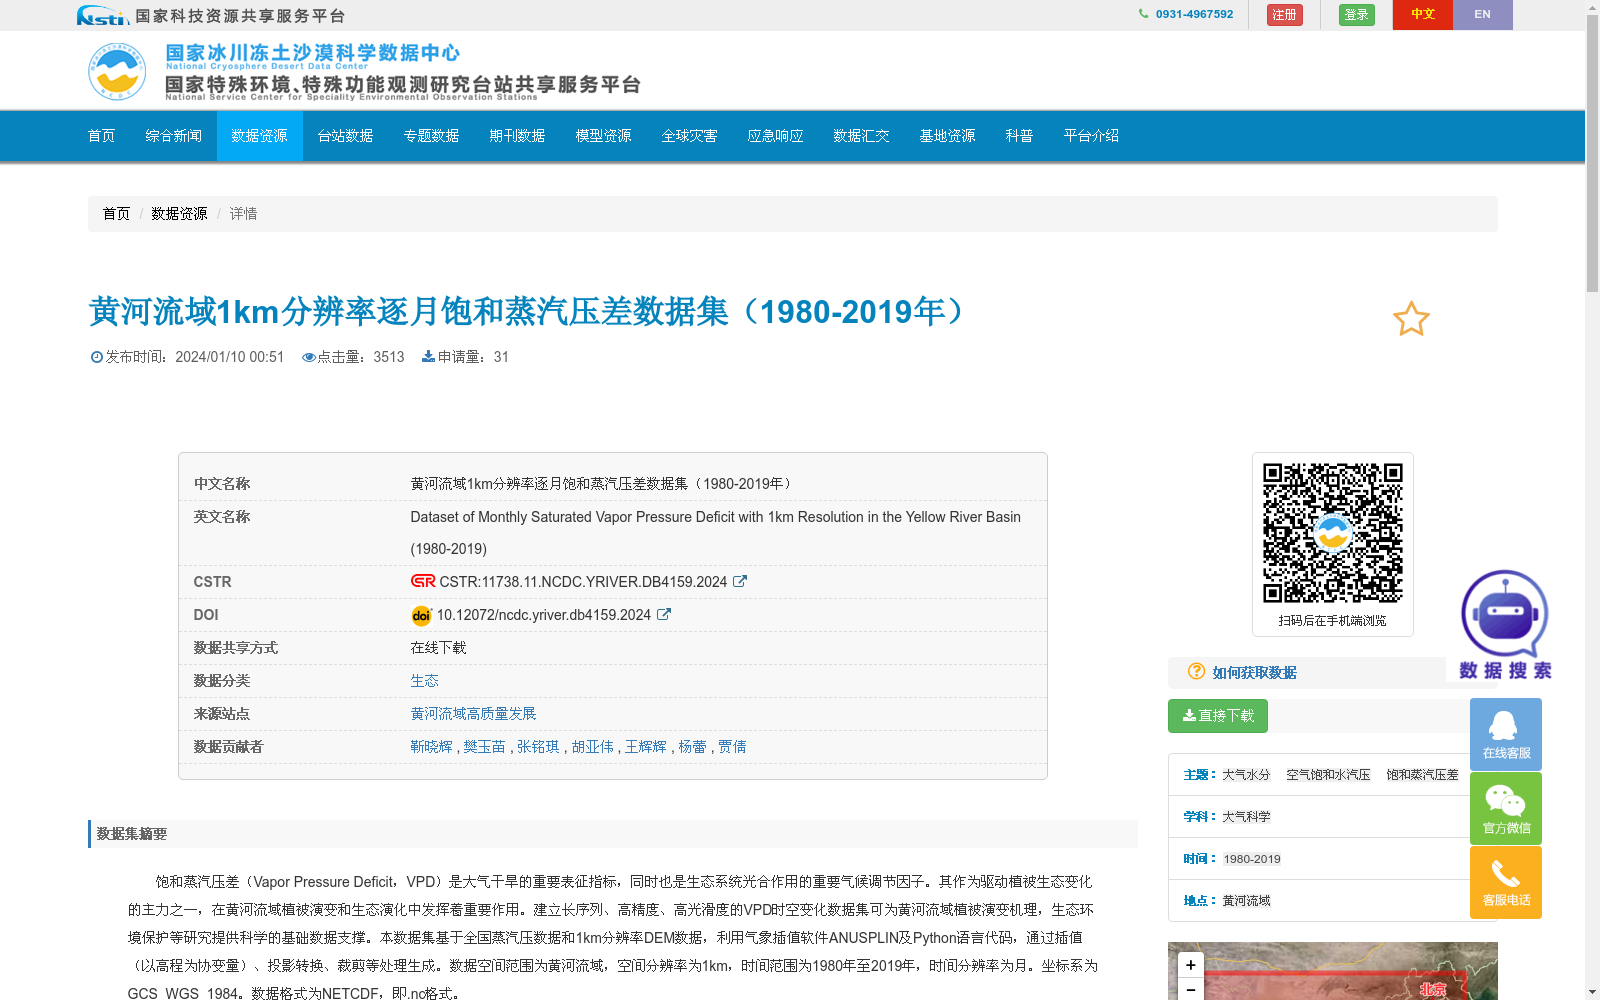Open the 基地资源 nav item
The image size is (1600, 1000).
coord(947,136)
